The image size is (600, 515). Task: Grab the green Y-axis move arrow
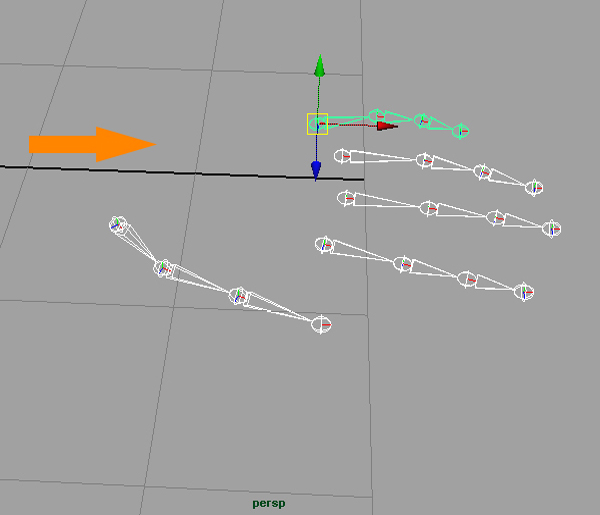click(320, 66)
